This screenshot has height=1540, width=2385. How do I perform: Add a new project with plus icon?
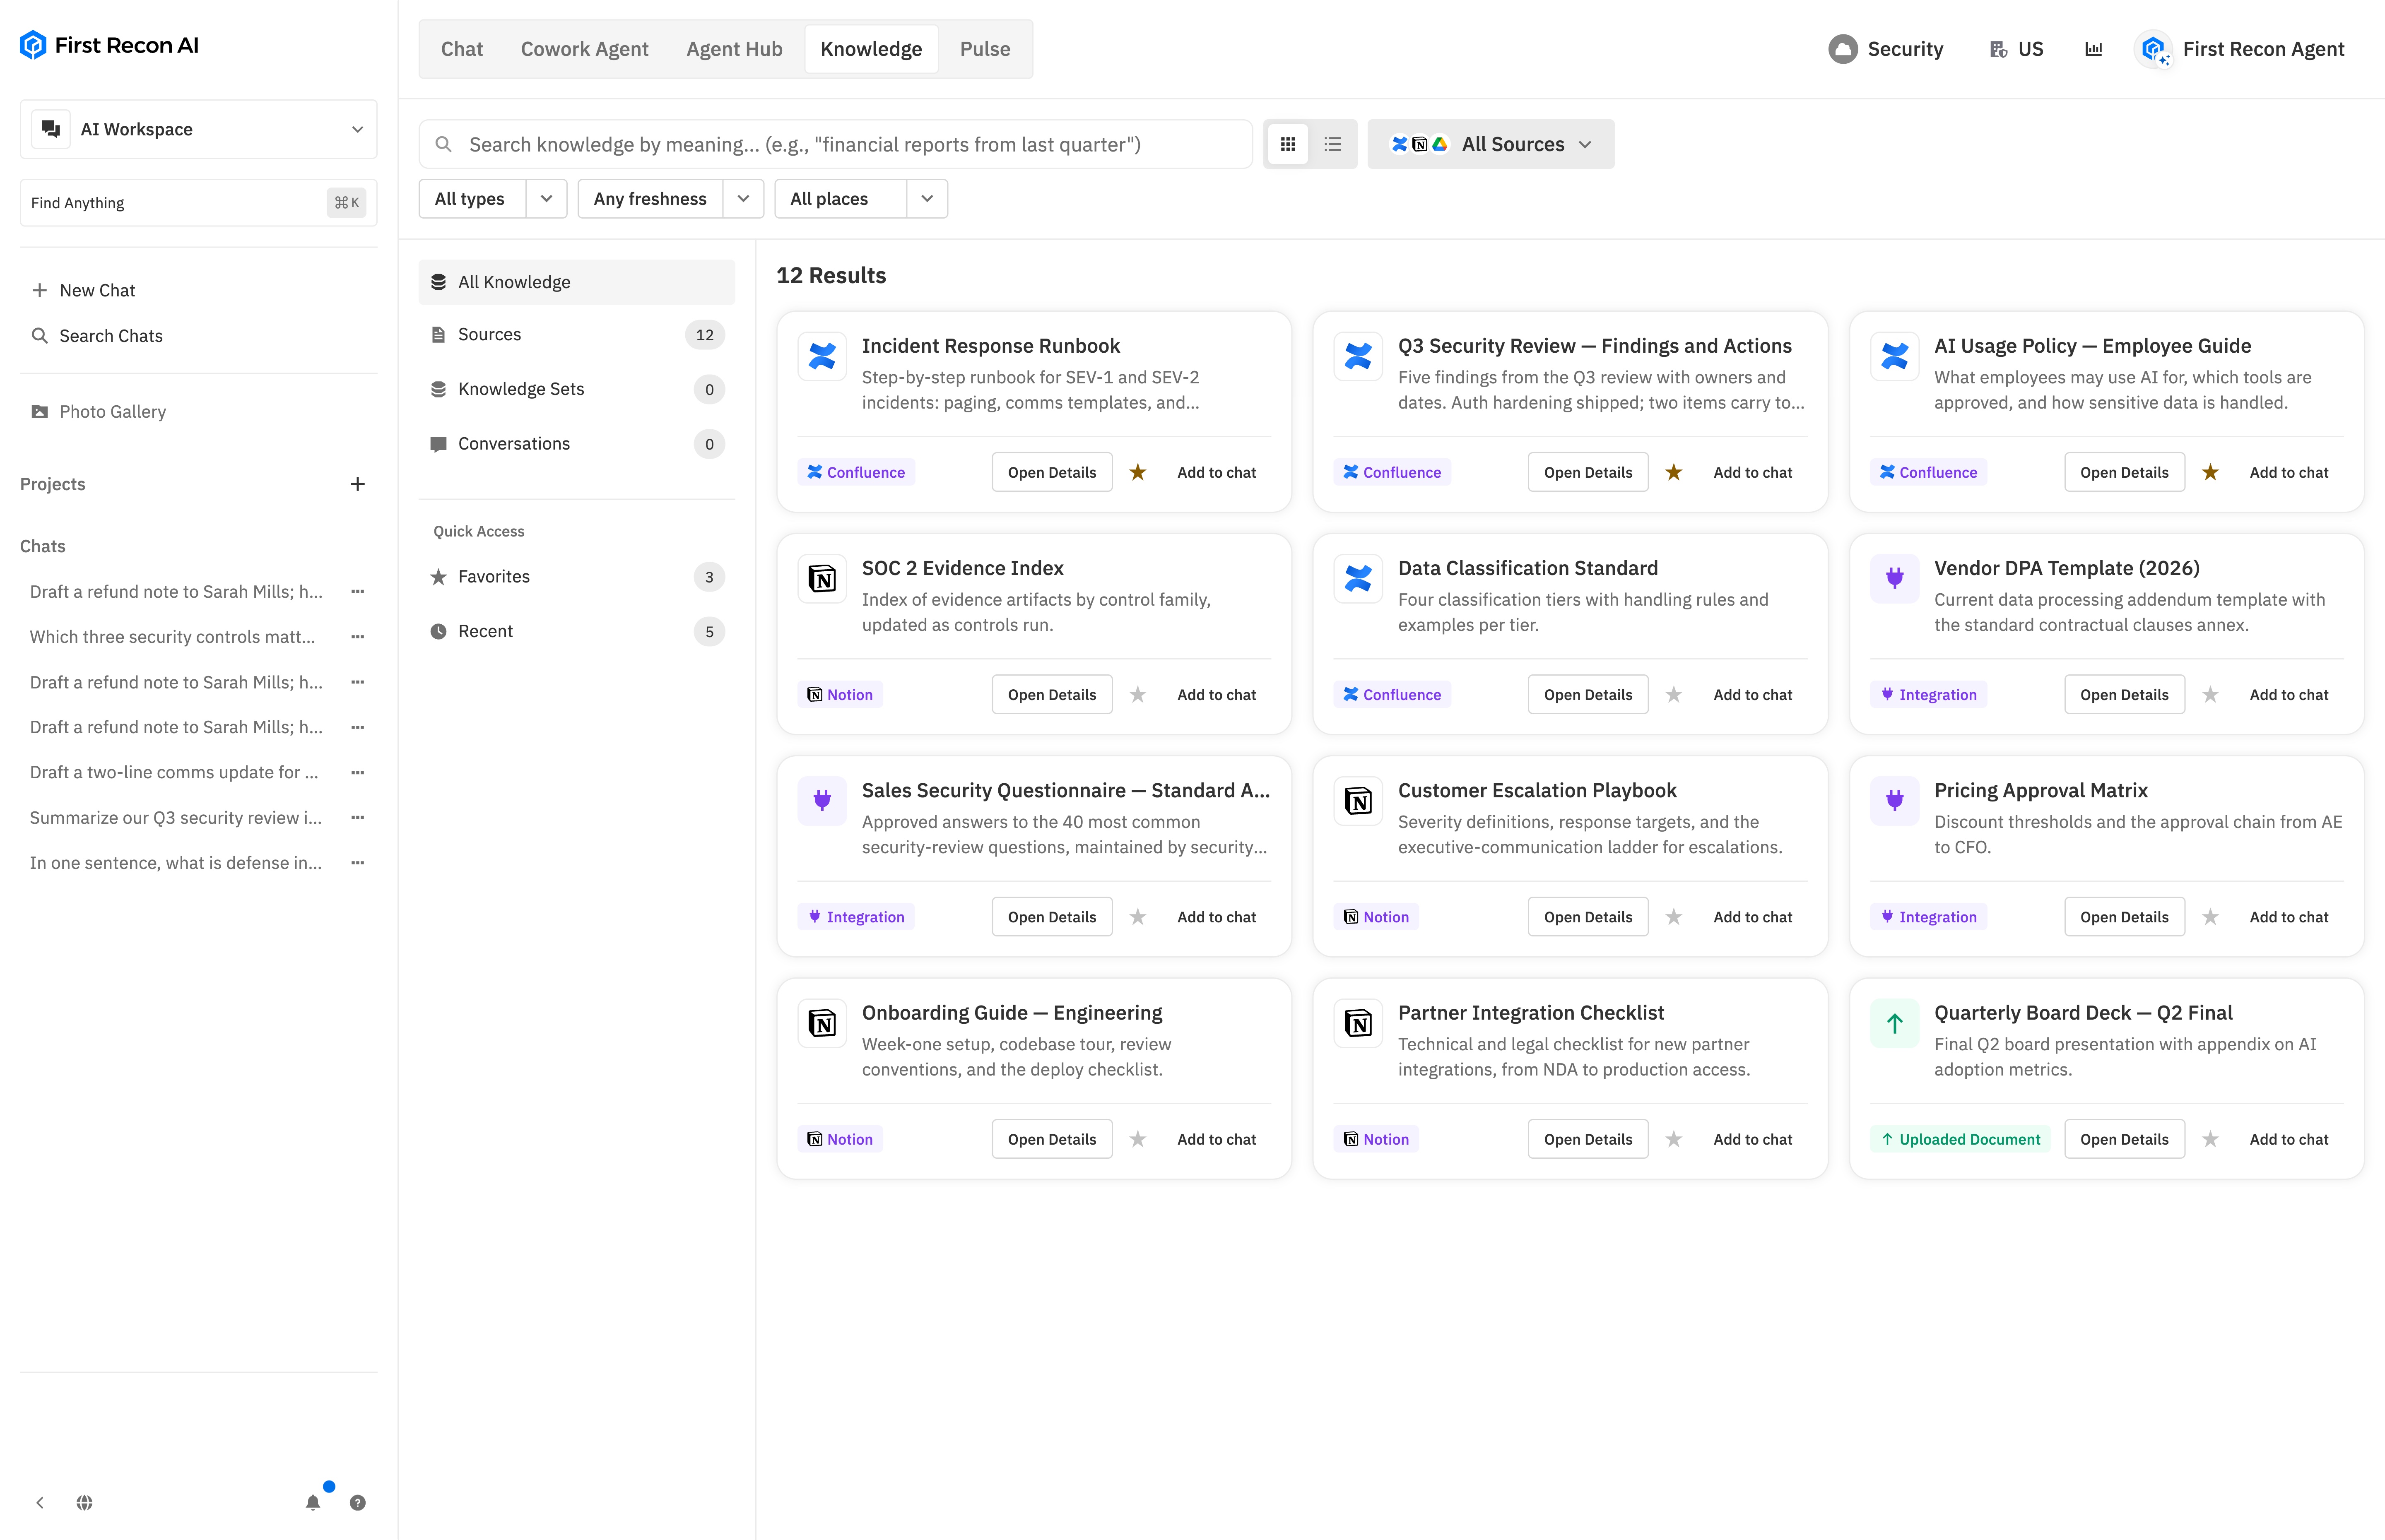[x=358, y=484]
